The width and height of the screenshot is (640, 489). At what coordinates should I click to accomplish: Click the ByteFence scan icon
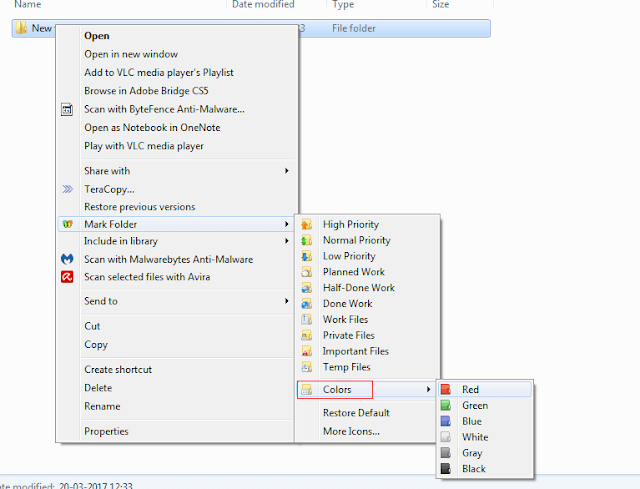[x=67, y=109]
